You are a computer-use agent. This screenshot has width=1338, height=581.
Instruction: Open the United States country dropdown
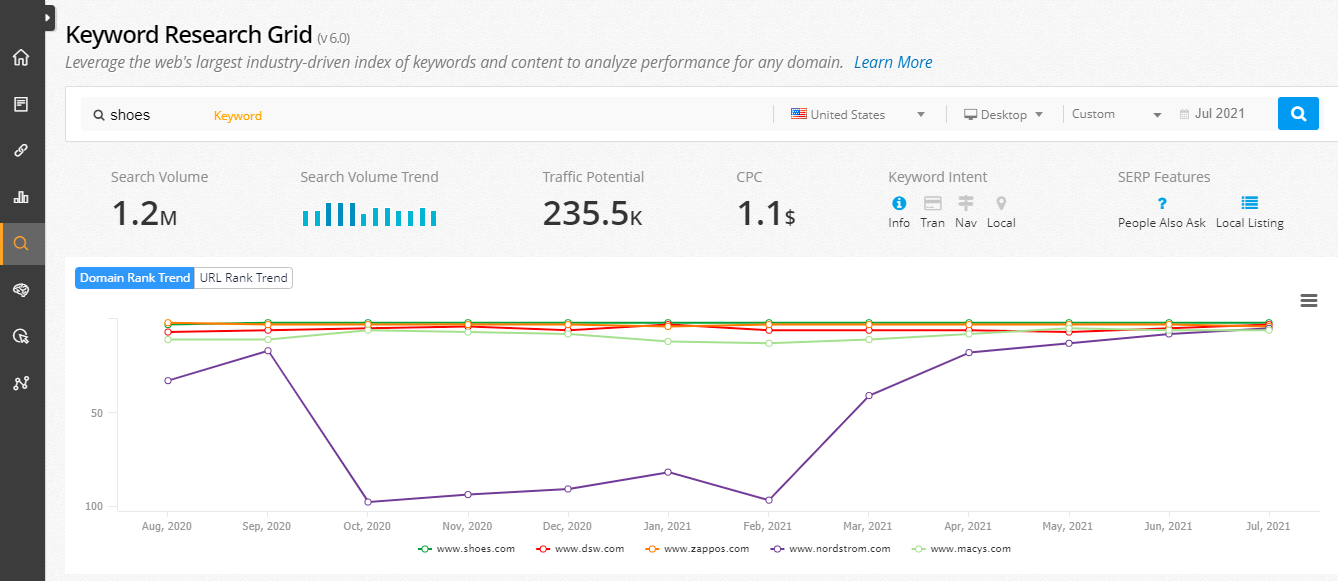858,115
